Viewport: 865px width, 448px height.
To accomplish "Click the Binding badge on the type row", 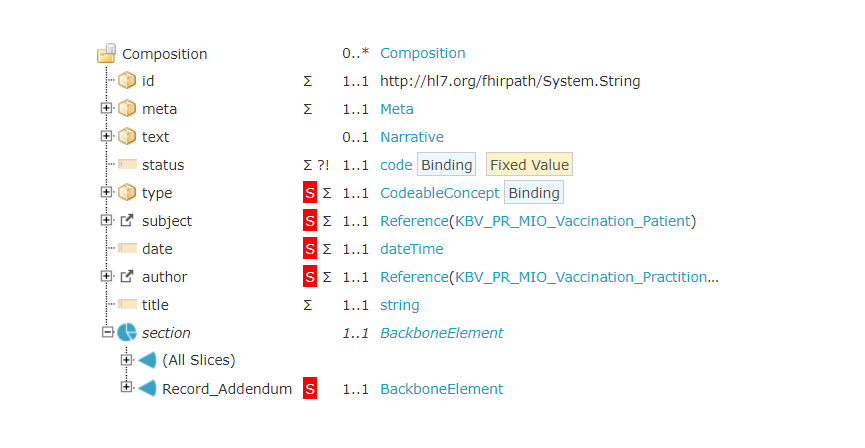I will click(x=534, y=193).
